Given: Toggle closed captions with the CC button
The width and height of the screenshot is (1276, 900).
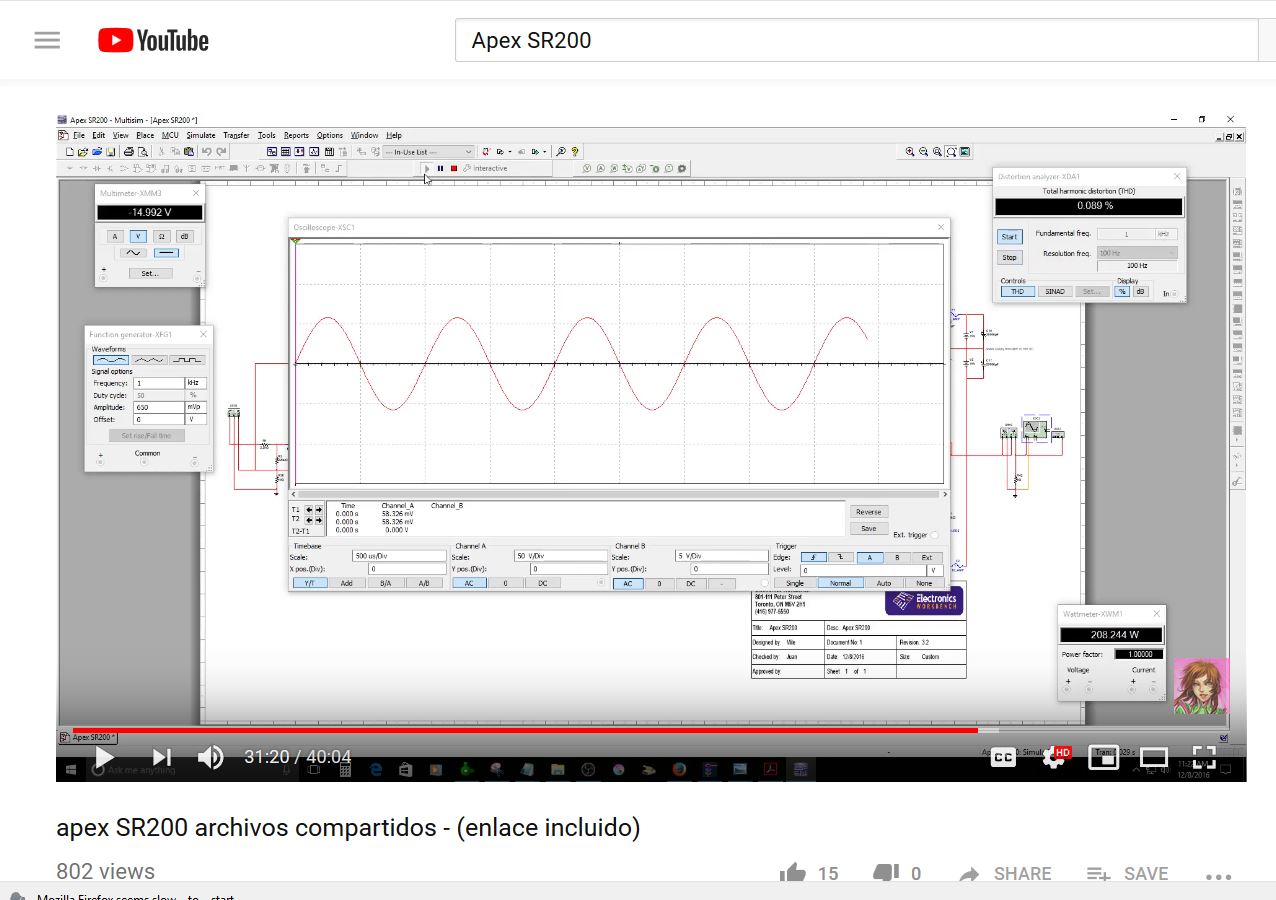Looking at the screenshot, I should coord(1003,757).
